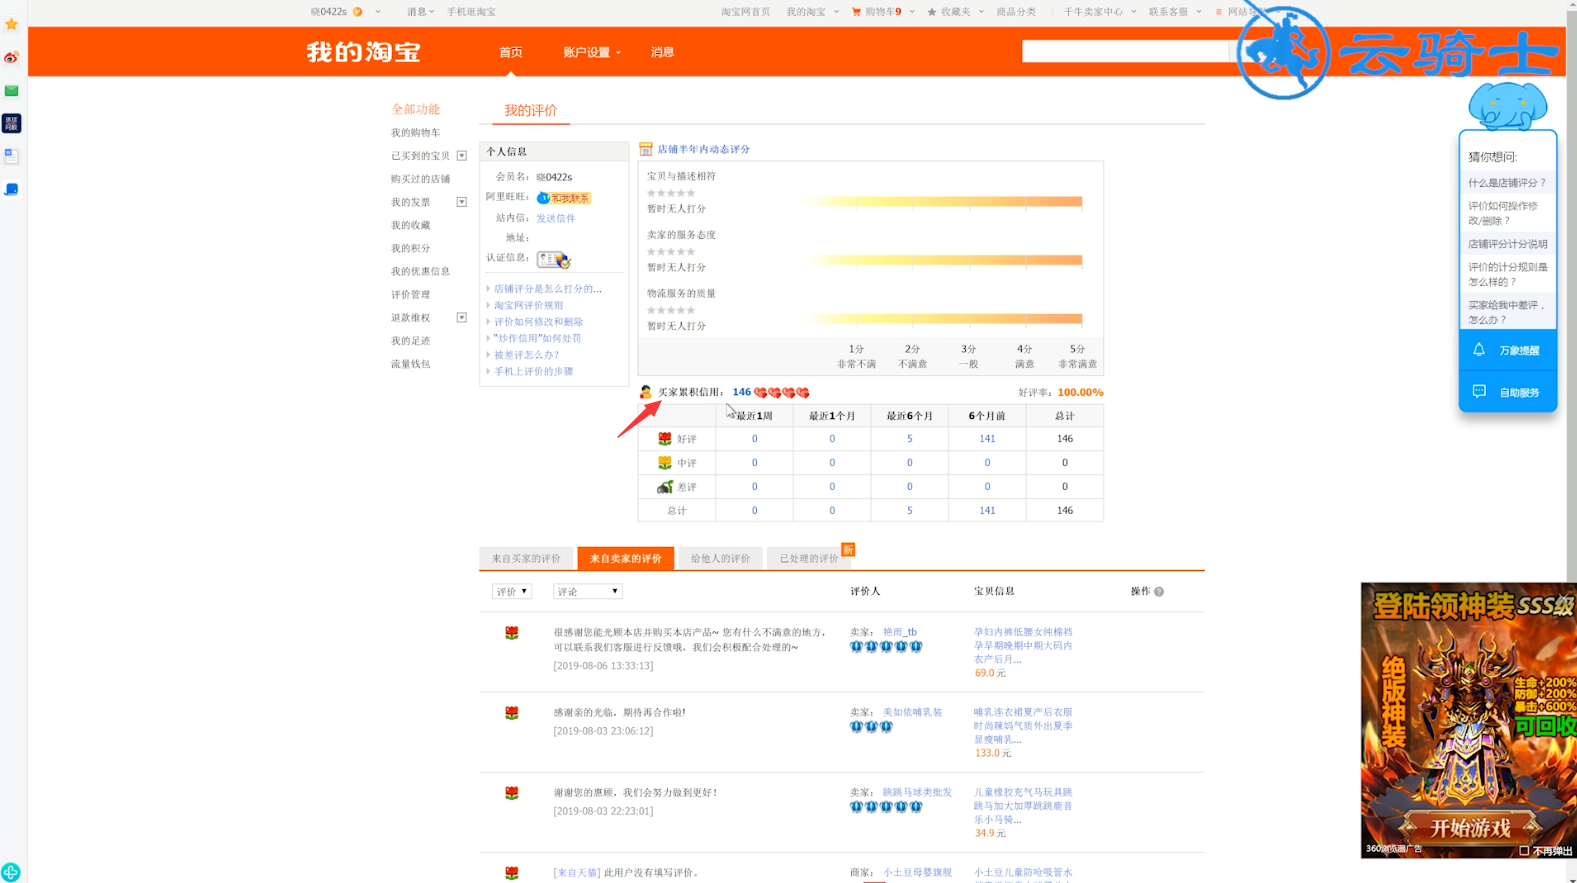Open the 评论 filter dropdown

pyautogui.click(x=588, y=592)
